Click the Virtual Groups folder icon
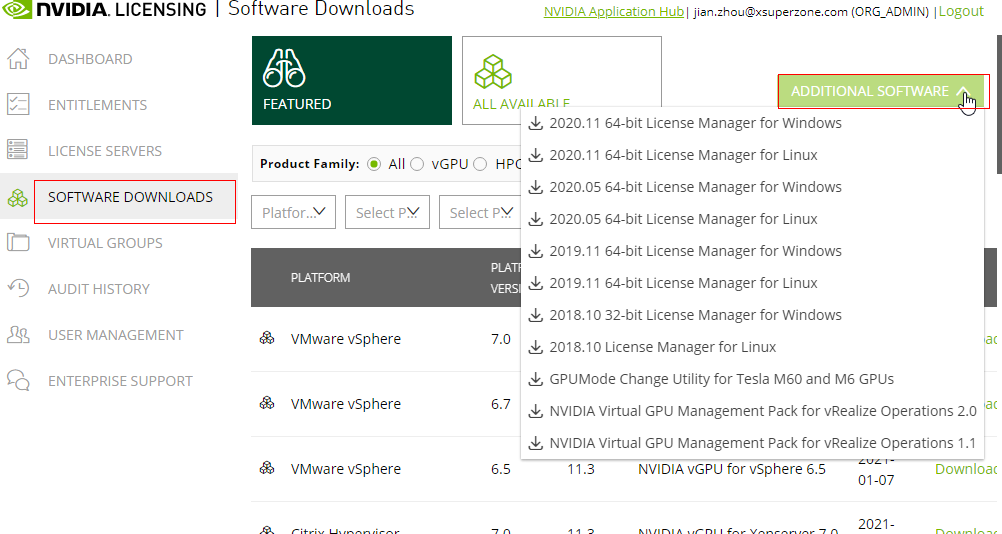The image size is (1002, 534). click(18, 243)
